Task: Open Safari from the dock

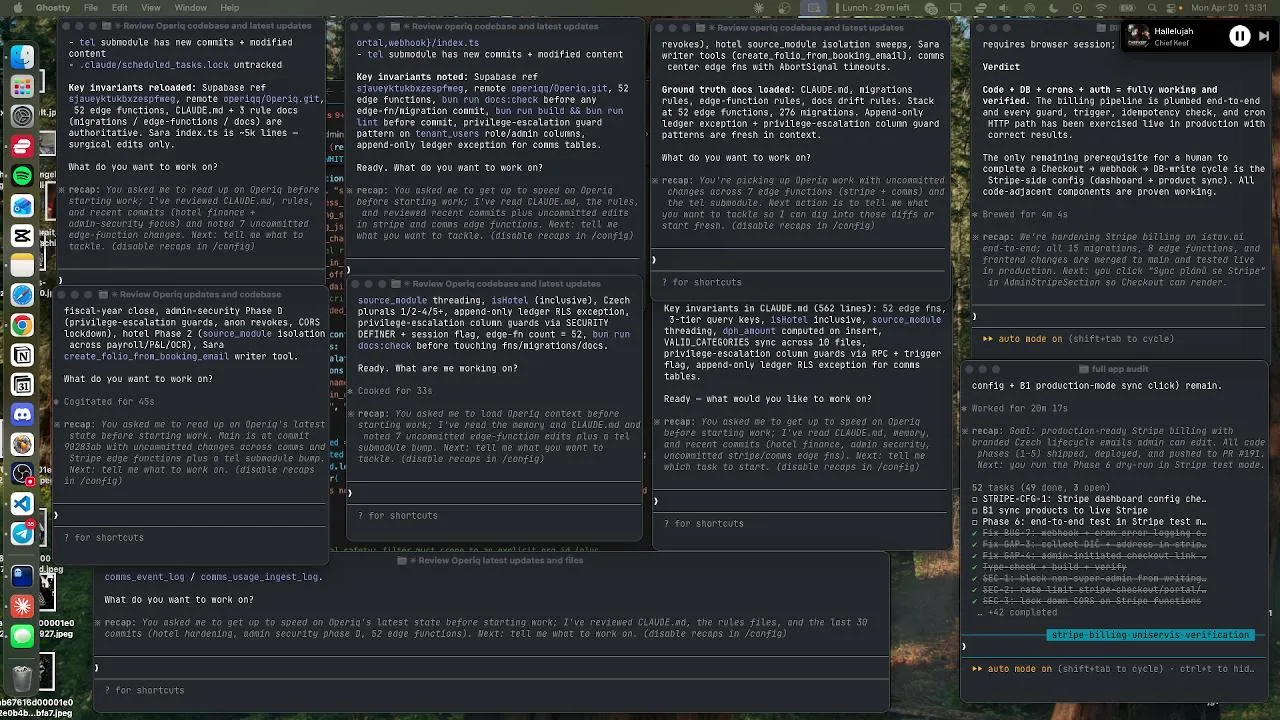Action: [x=22, y=295]
